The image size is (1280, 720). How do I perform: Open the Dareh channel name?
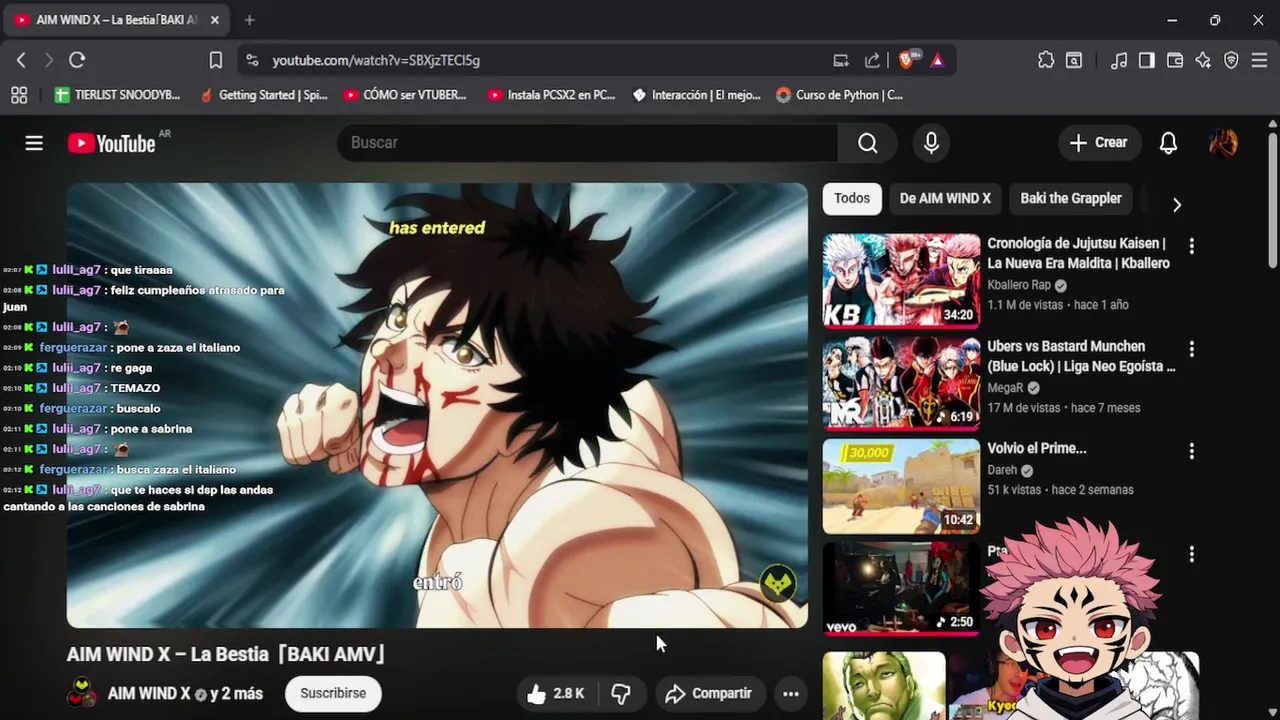pos(1002,470)
